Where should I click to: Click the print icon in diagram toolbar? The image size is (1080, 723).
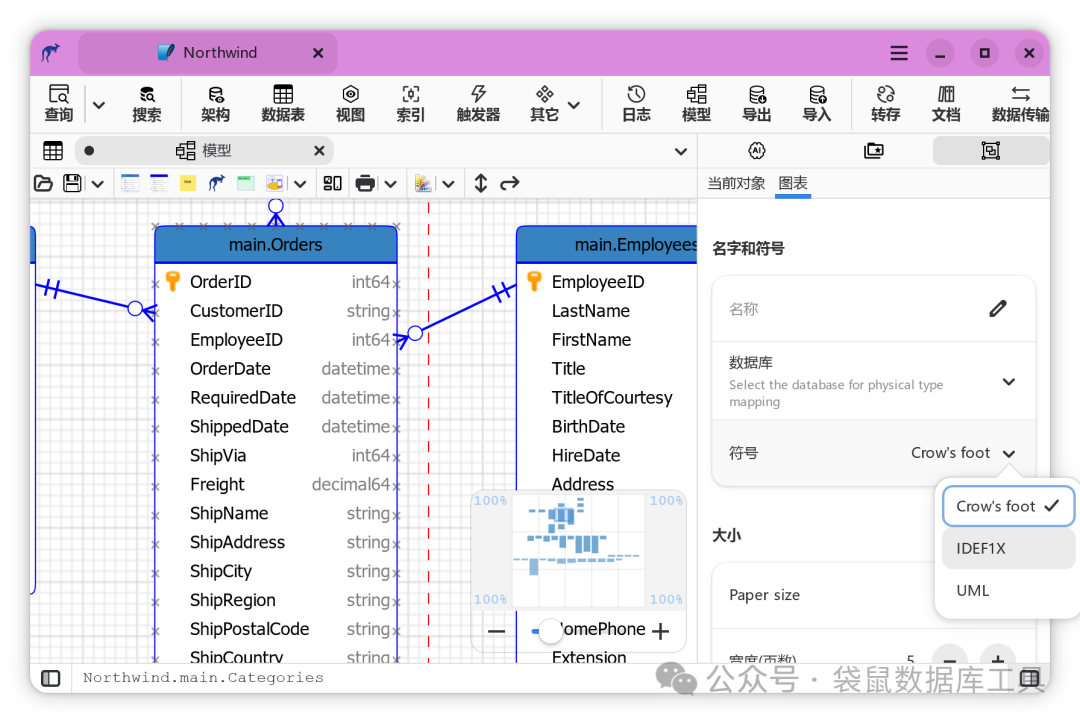click(365, 183)
